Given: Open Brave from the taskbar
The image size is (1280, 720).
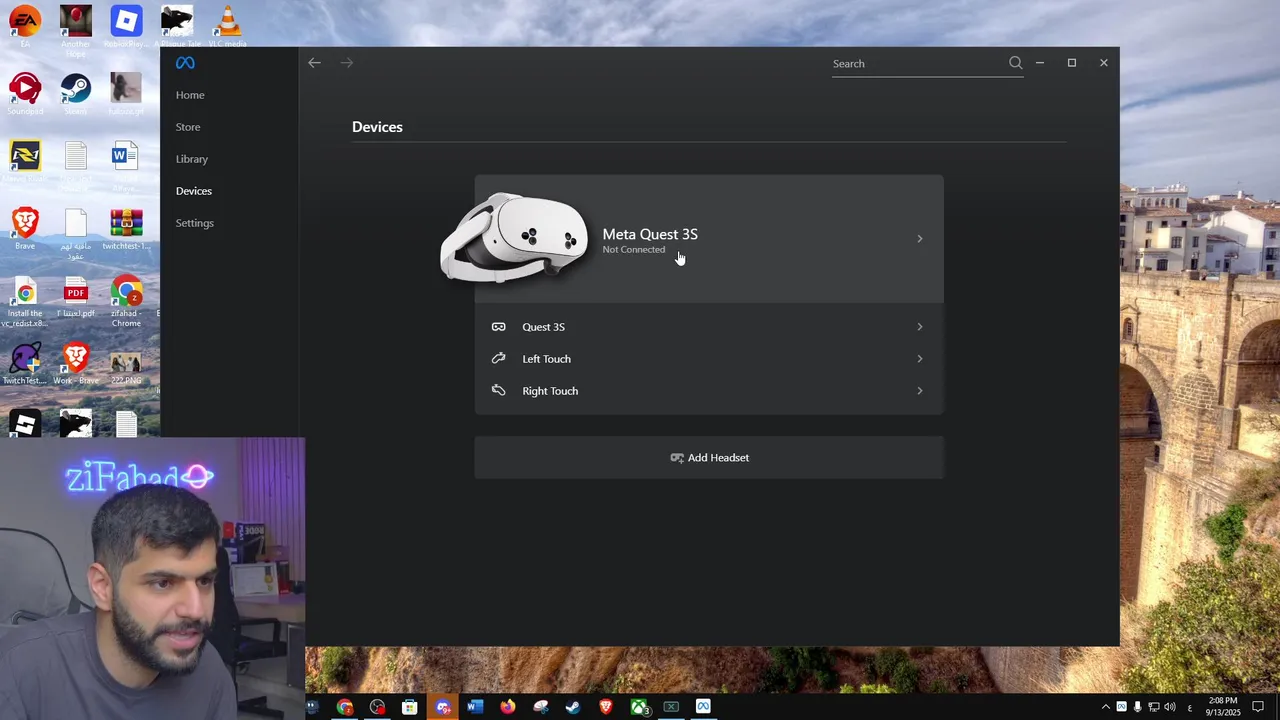Looking at the screenshot, I should coord(606,707).
